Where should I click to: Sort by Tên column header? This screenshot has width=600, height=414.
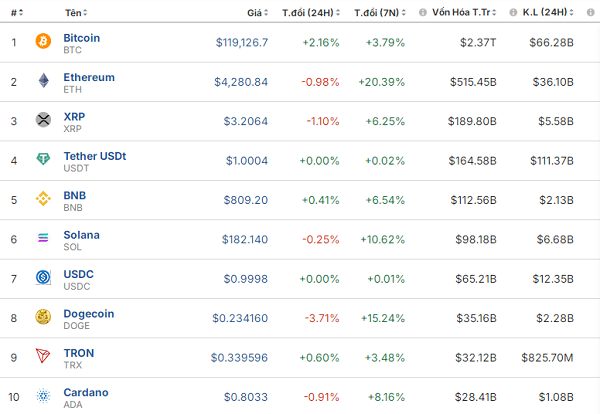pos(76,13)
